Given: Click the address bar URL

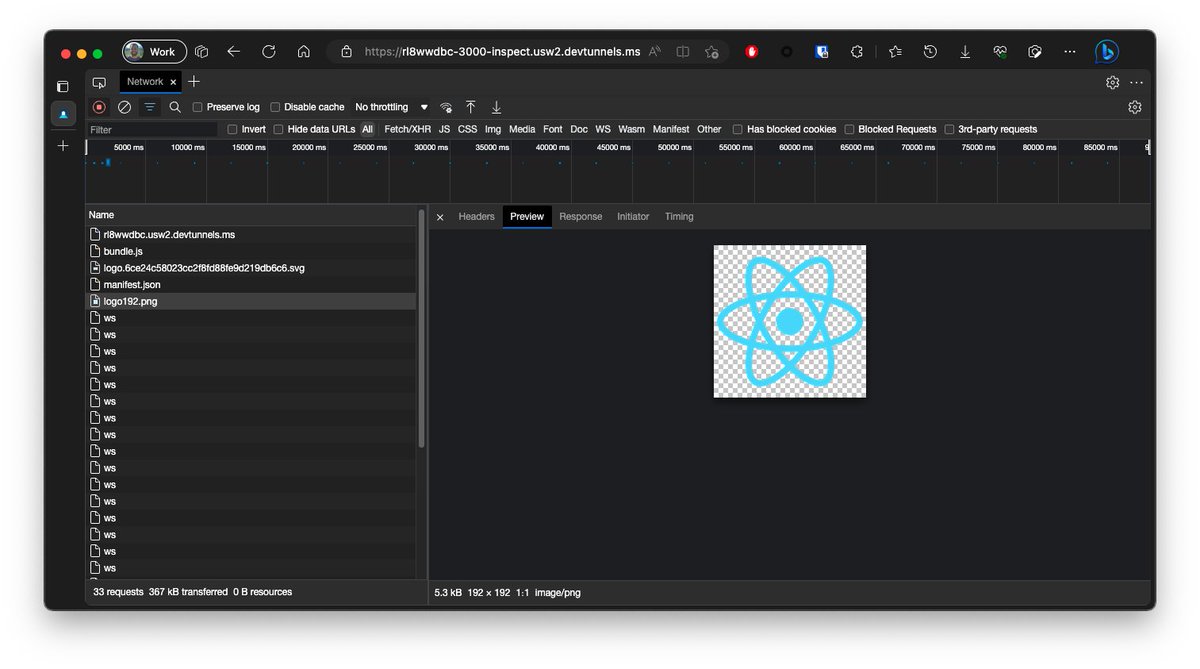Looking at the screenshot, I should click(502, 52).
